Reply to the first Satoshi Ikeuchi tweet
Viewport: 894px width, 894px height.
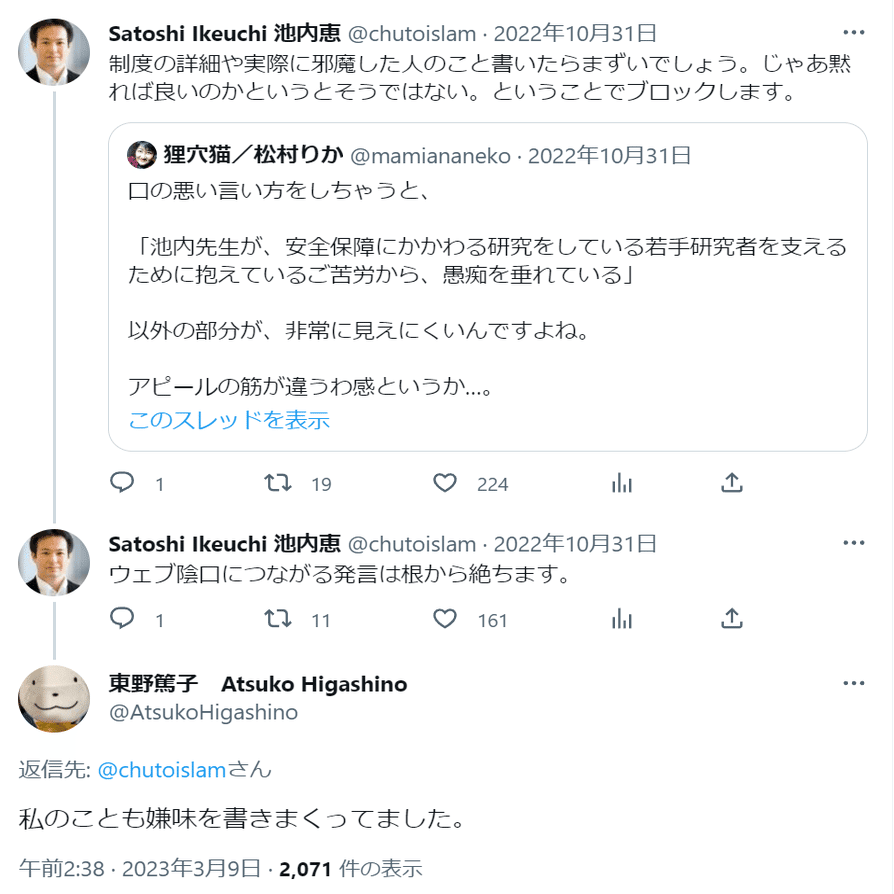[x=121, y=483]
